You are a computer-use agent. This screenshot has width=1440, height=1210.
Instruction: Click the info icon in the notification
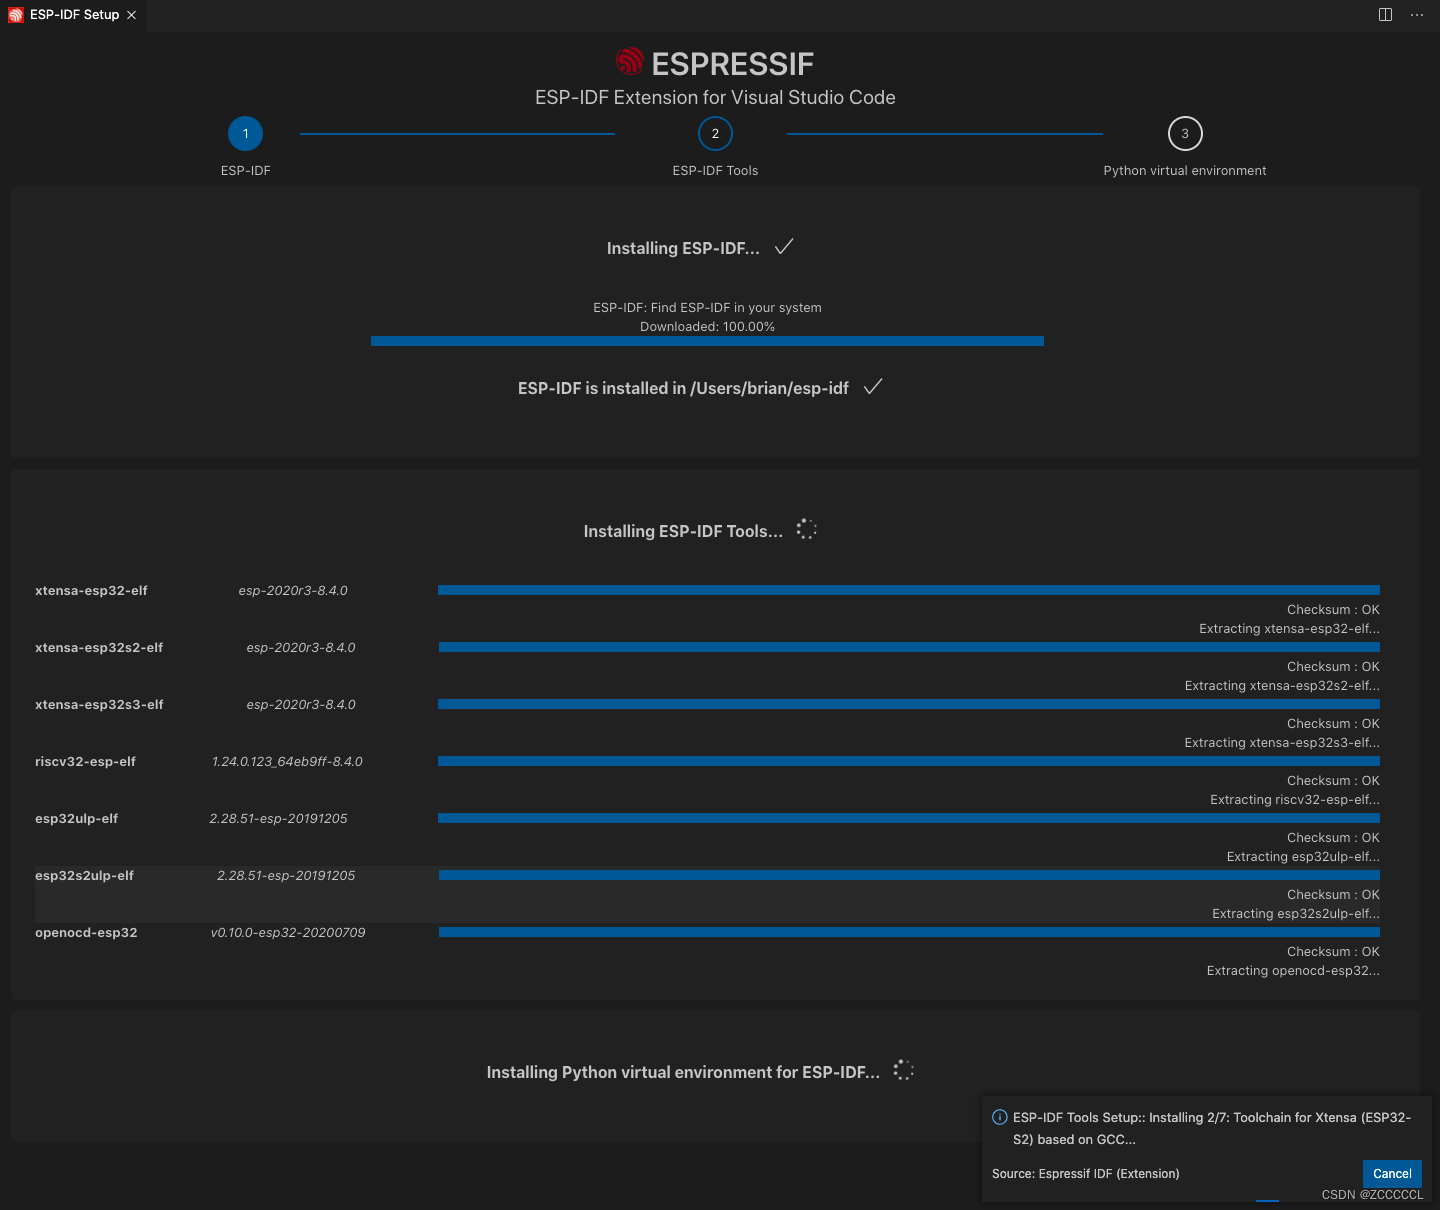tap(999, 1117)
